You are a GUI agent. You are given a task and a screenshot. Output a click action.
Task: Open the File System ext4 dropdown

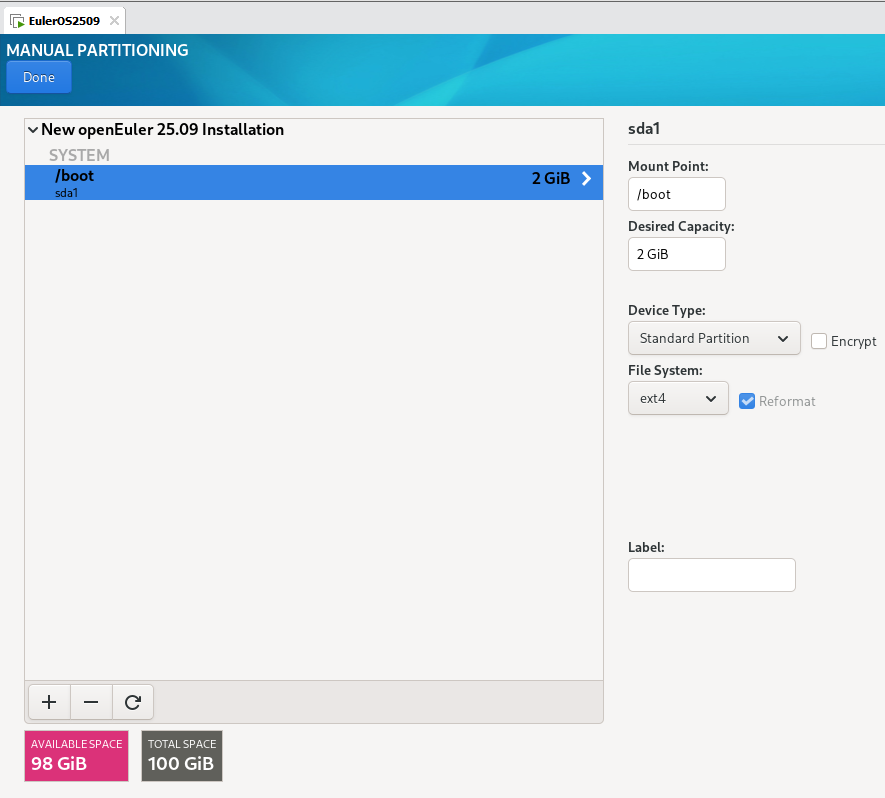(678, 398)
